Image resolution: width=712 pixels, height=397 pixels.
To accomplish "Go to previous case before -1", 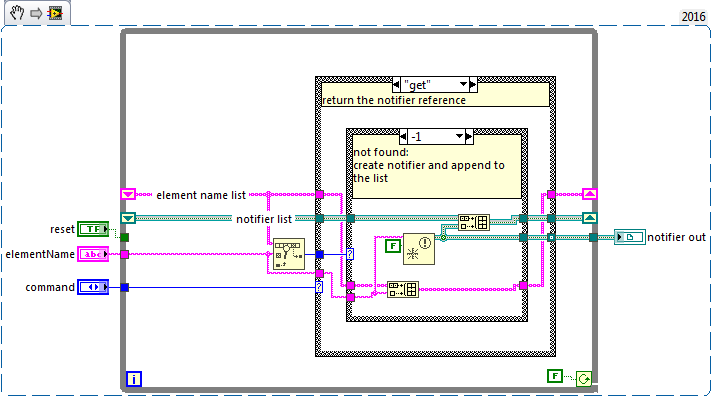I will click(404, 136).
